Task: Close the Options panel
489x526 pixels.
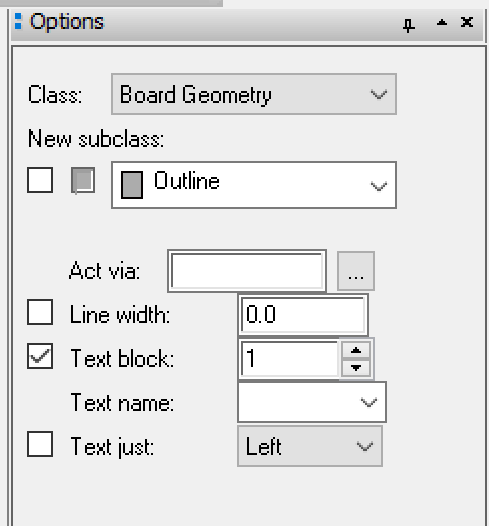Action: point(467,22)
